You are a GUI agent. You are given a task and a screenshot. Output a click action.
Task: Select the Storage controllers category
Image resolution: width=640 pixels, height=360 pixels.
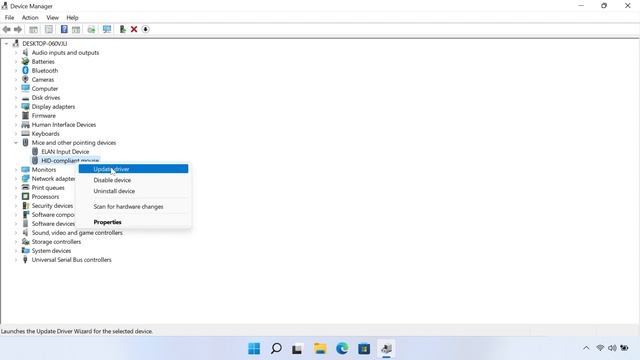(x=56, y=242)
